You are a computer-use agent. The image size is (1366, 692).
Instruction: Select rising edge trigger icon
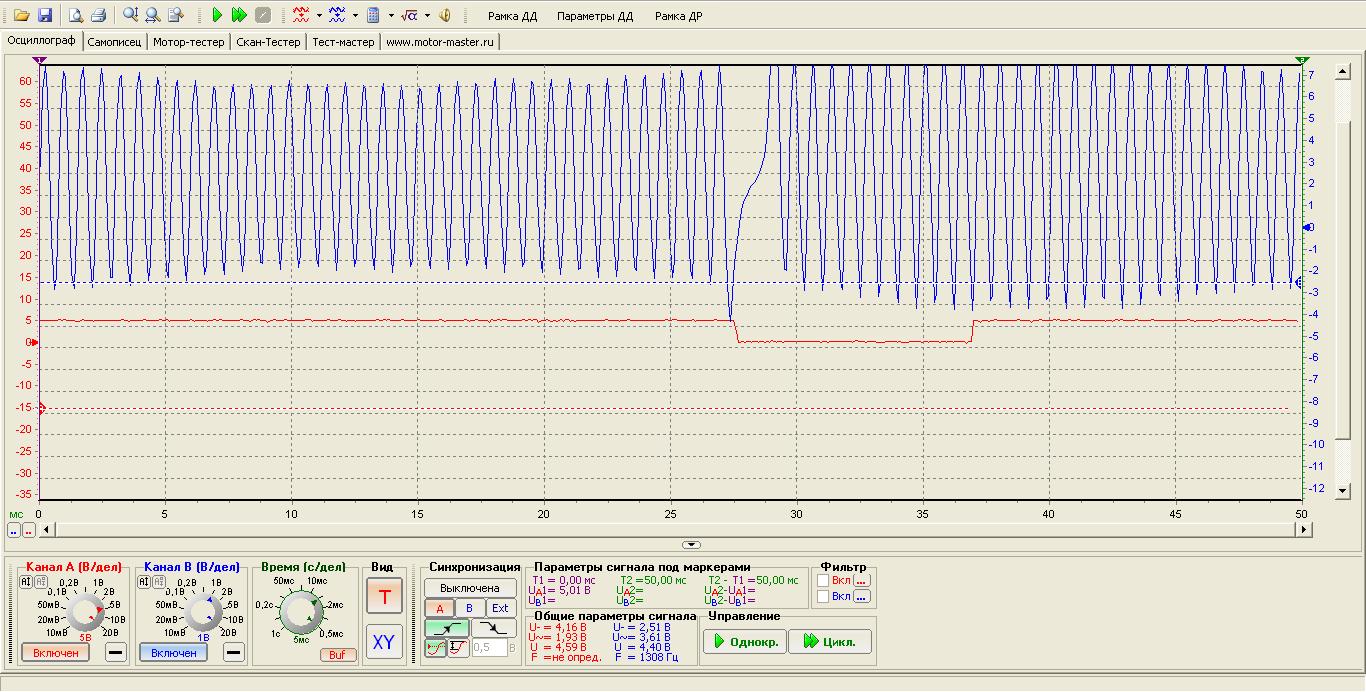click(444, 628)
